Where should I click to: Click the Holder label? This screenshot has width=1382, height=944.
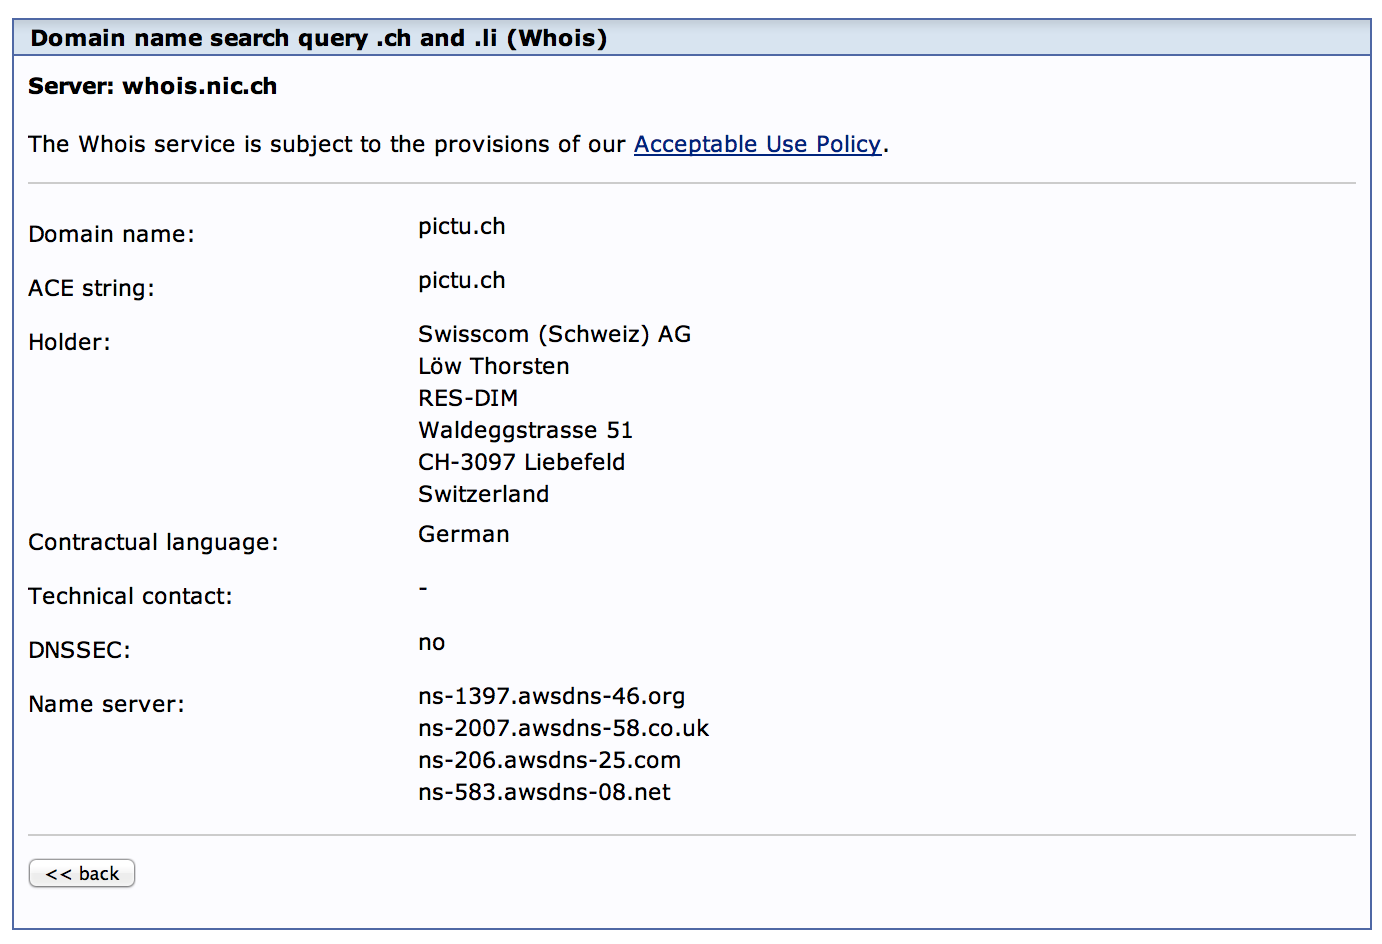(x=69, y=342)
